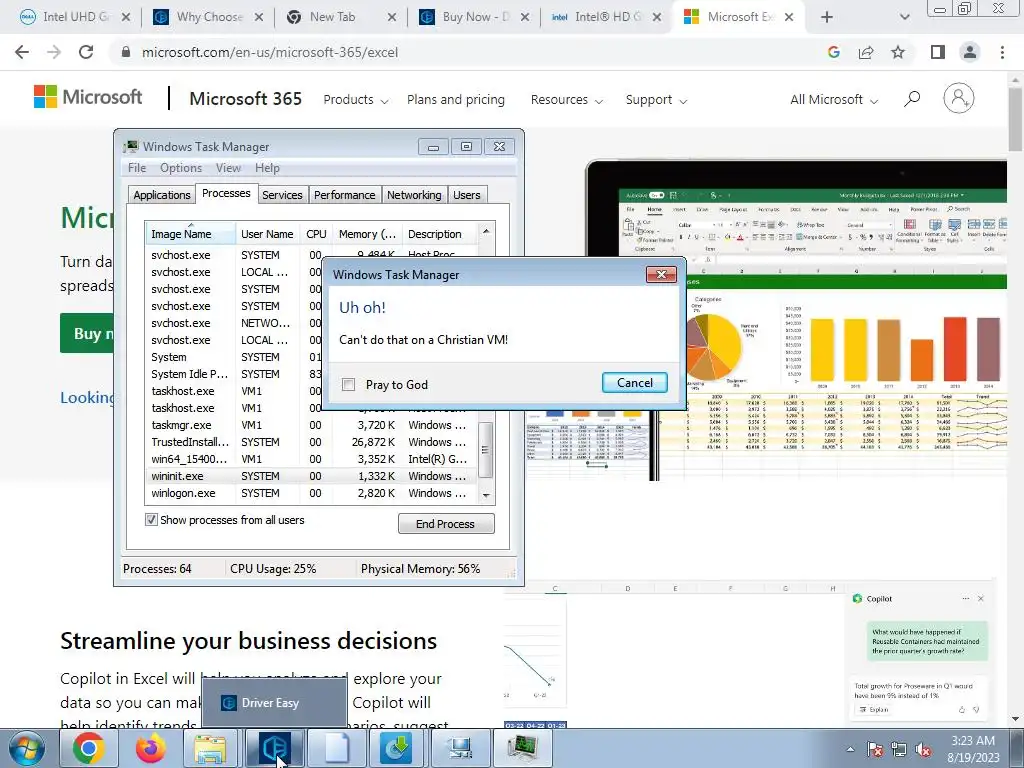Switch to the Networking tab
The width and height of the screenshot is (1024, 768).
tap(414, 195)
